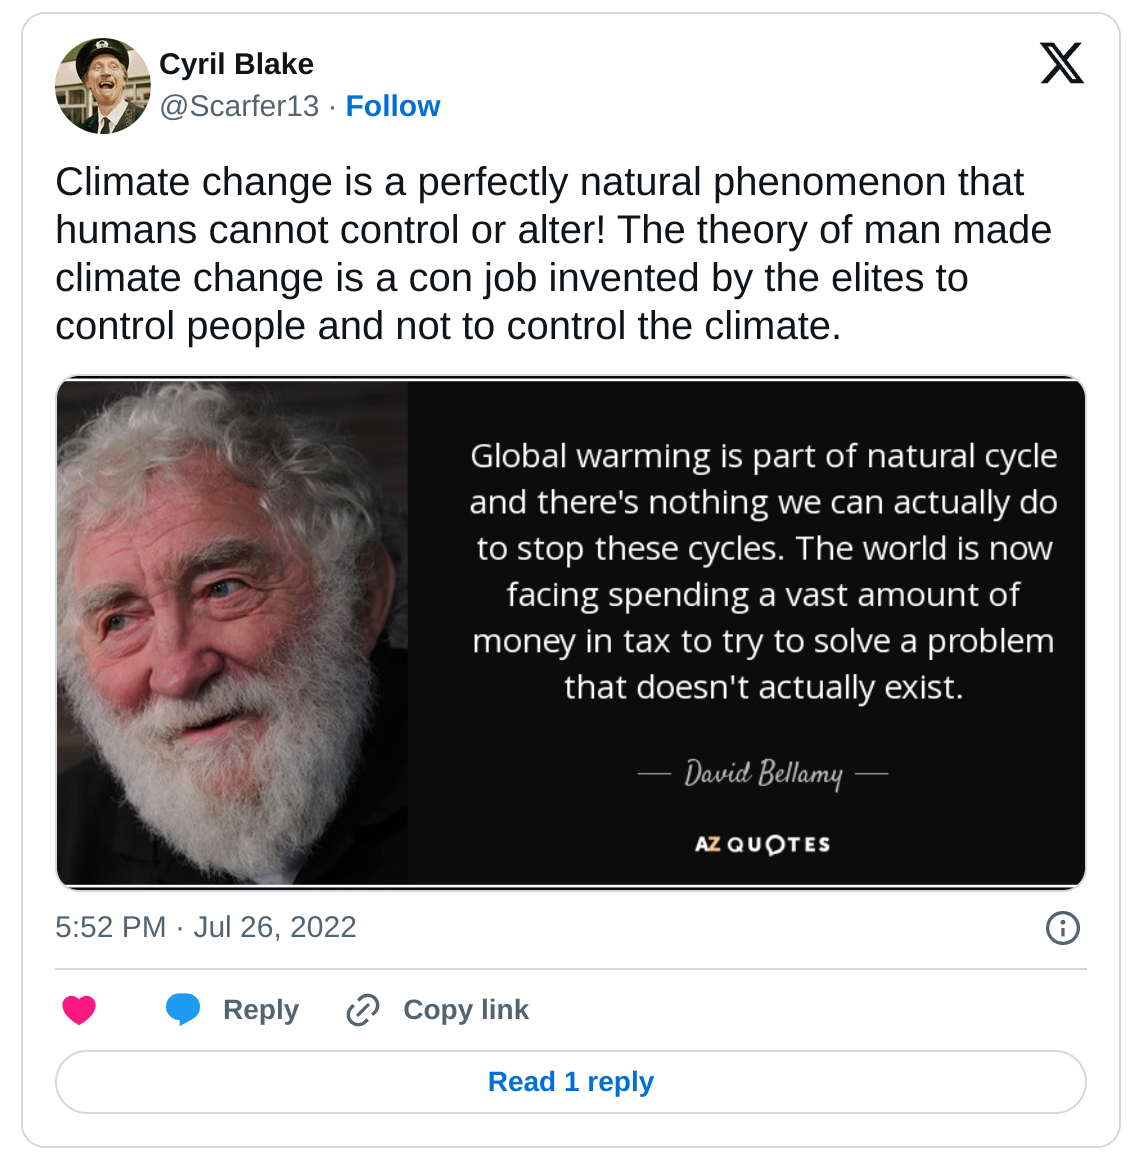The width and height of the screenshot is (1139, 1166).
Task: Follow the @Scarfer13 account
Action: click(x=393, y=106)
